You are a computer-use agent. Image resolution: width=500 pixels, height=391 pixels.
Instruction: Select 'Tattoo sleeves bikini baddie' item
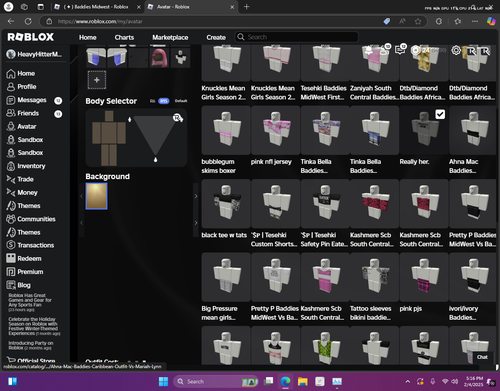pyautogui.click(x=374, y=287)
